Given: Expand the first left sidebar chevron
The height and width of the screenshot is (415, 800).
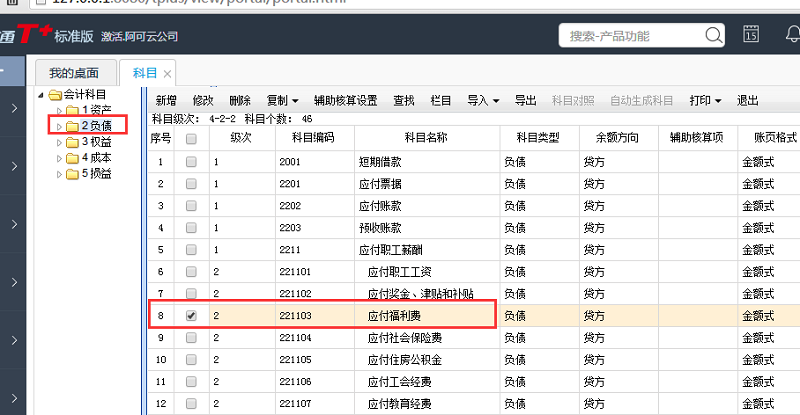Looking at the screenshot, I should 14,108.
